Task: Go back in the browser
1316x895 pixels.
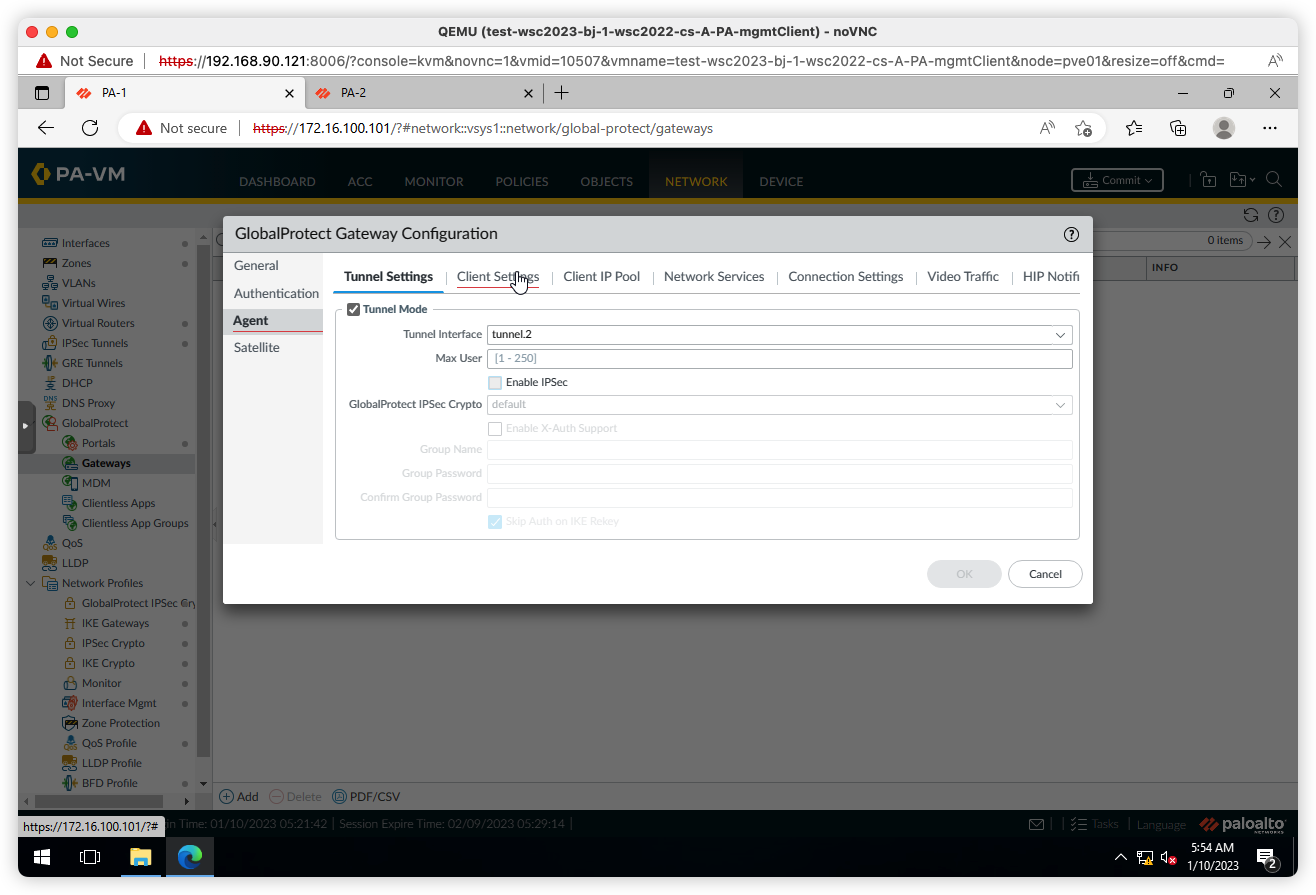Action: click(46, 128)
